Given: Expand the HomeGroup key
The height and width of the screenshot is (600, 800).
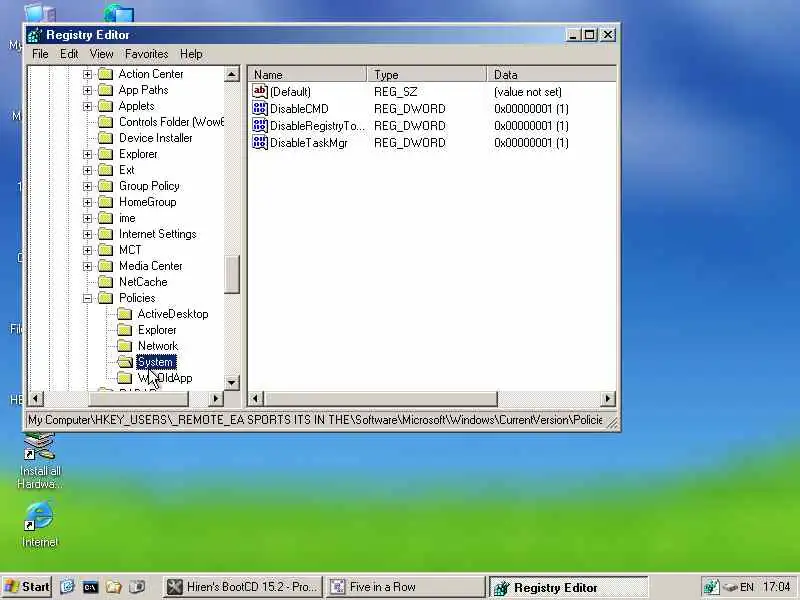Looking at the screenshot, I should [x=87, y=202].
